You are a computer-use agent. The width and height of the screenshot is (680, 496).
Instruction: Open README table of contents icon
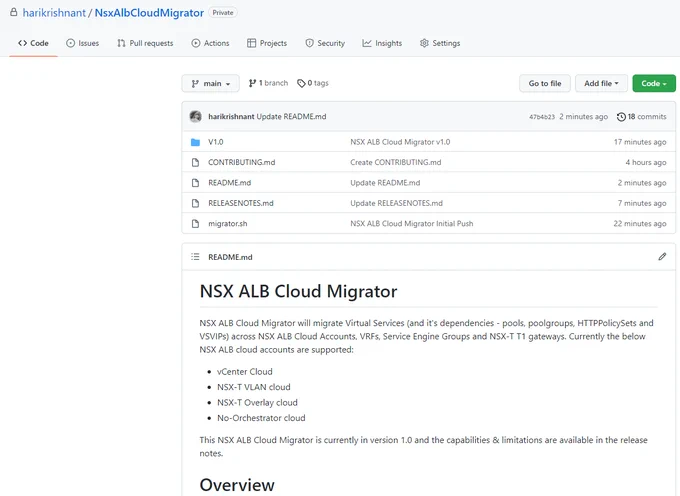(195, 257)
